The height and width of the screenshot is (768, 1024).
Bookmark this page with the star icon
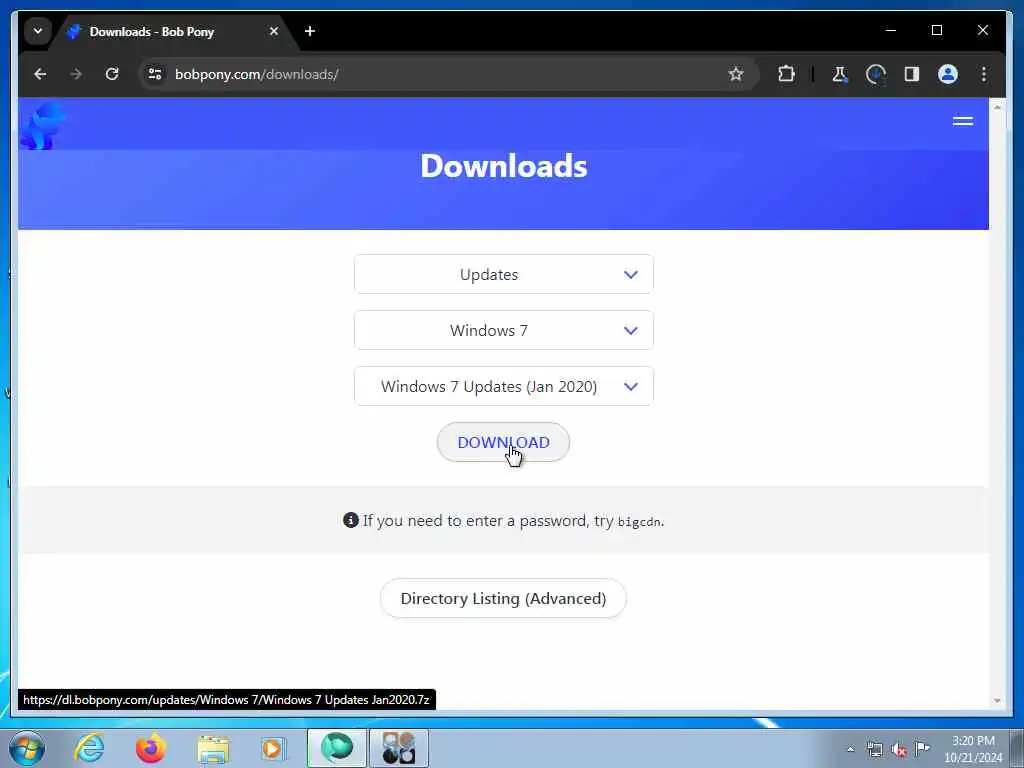(x=736, y=74)
